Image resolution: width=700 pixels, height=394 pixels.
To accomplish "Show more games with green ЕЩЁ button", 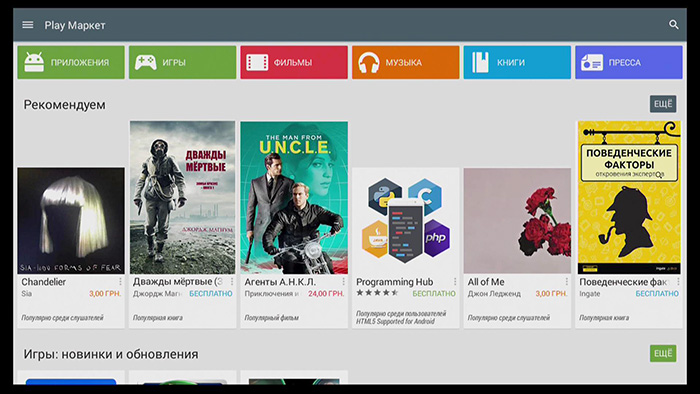I will pyautogui.click(x=663, y=353).
